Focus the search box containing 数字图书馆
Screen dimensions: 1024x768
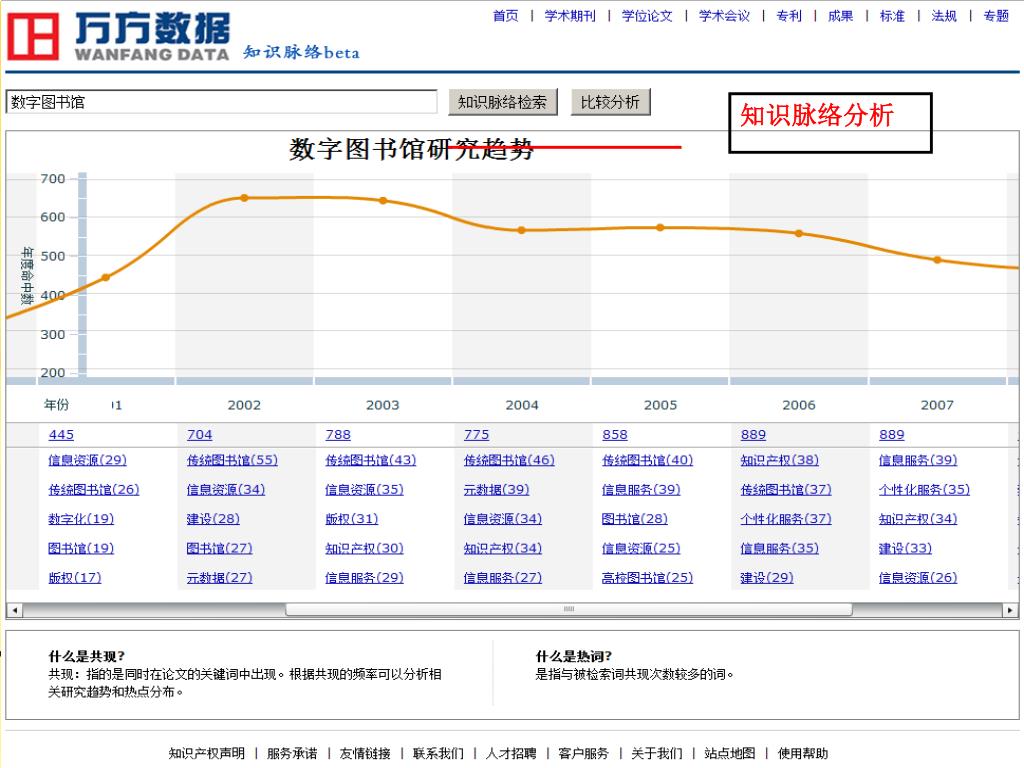click(x=221, y=102)
